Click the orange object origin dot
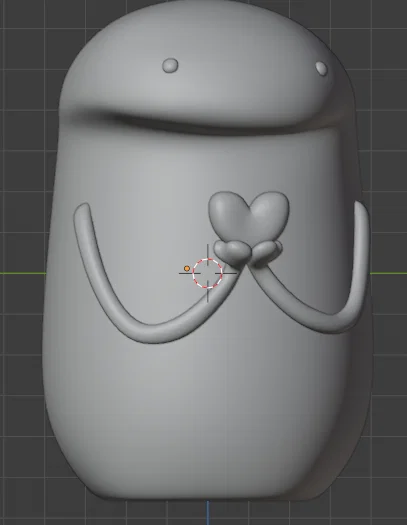 click(187, 269)
